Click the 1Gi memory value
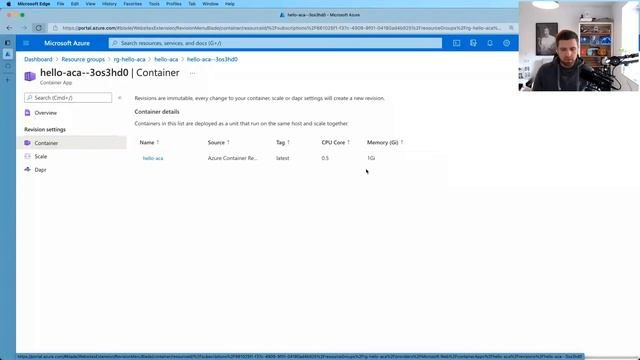 tap(371, 158)
